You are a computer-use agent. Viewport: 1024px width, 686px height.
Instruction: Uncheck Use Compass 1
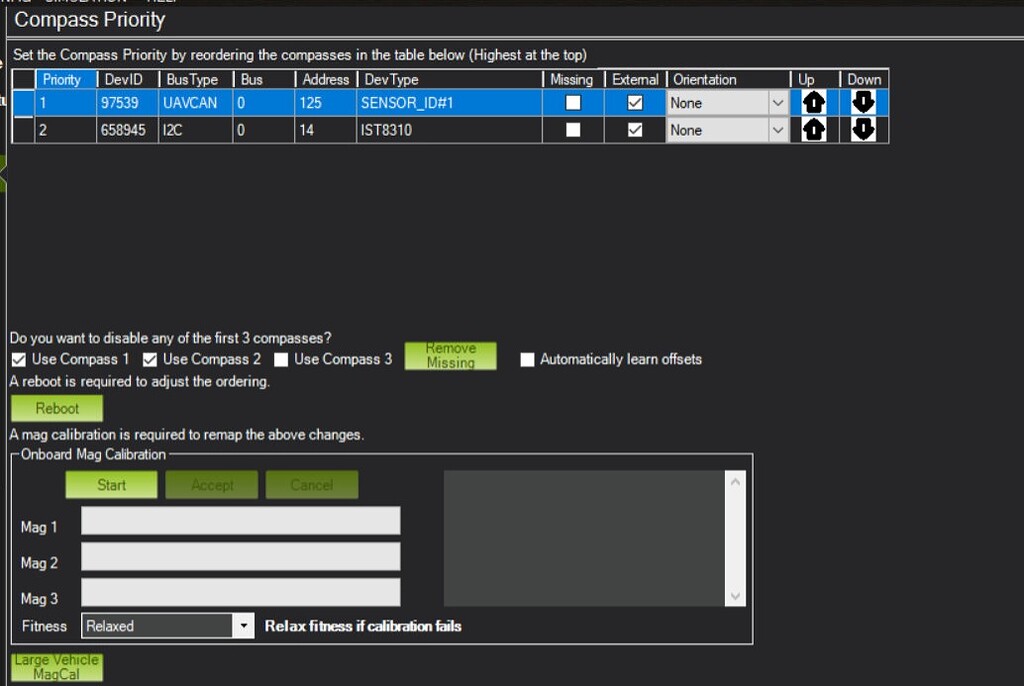tap(19, 360)
